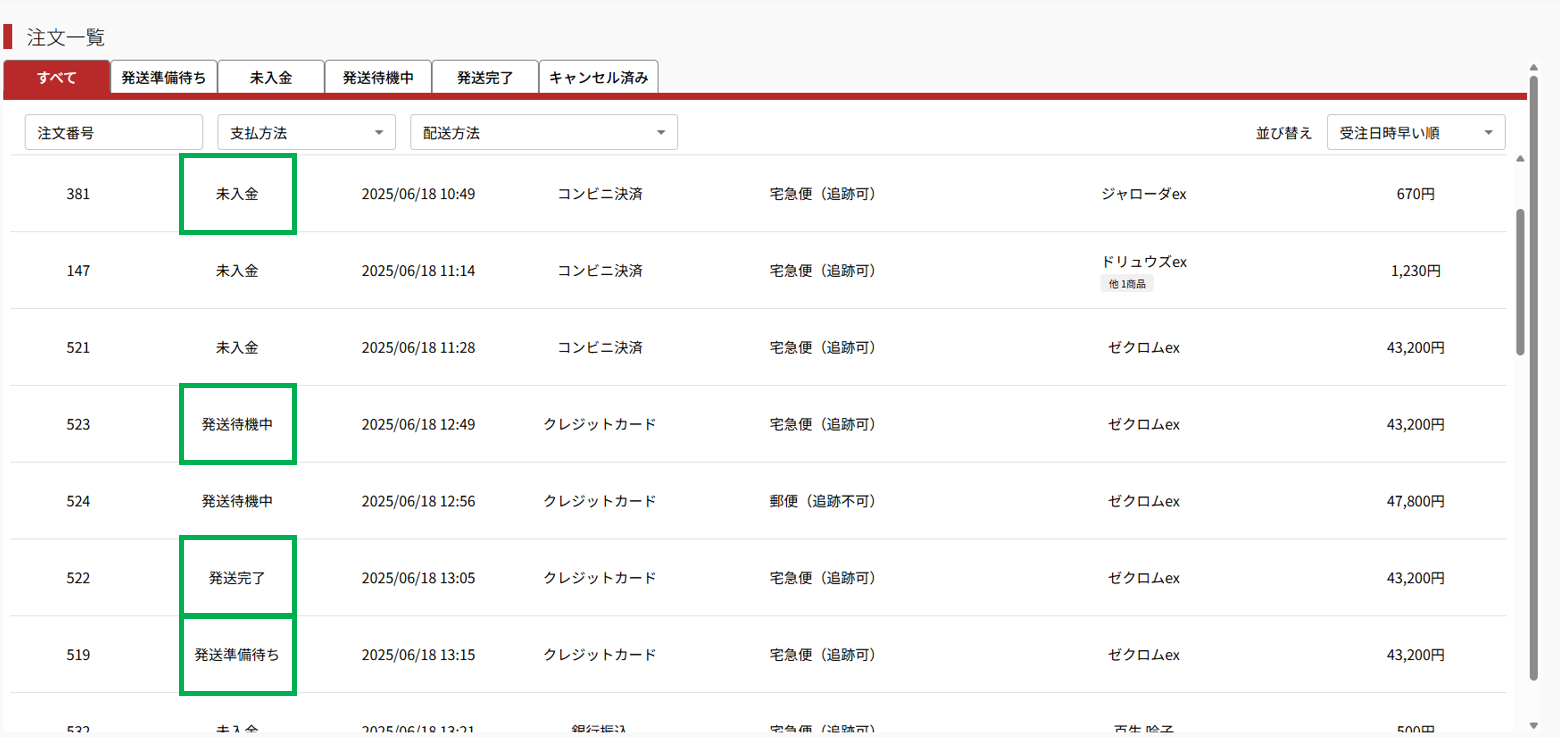This screenshot has width=1560, height=737.
Task: Show orders in the 未入金 tab
Action: [x=271, y=77]
